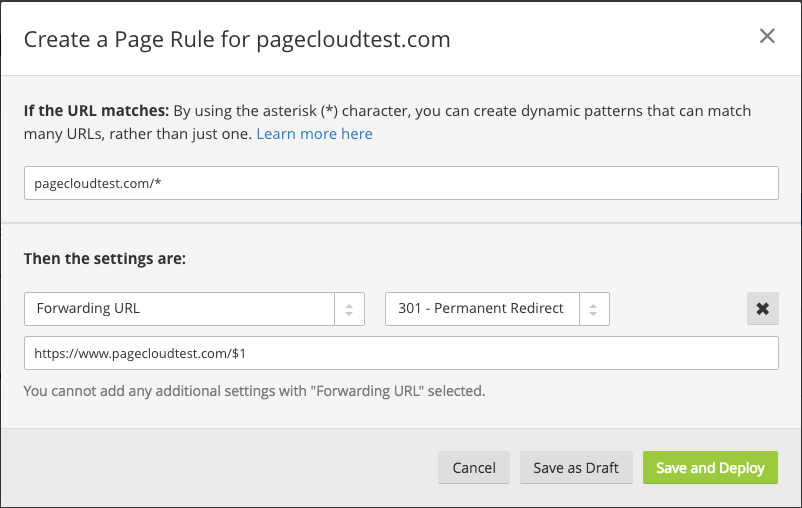Close the Create a Page Rule dialog
The height and width of the screenshot is (508, 802).
point(767,37)
